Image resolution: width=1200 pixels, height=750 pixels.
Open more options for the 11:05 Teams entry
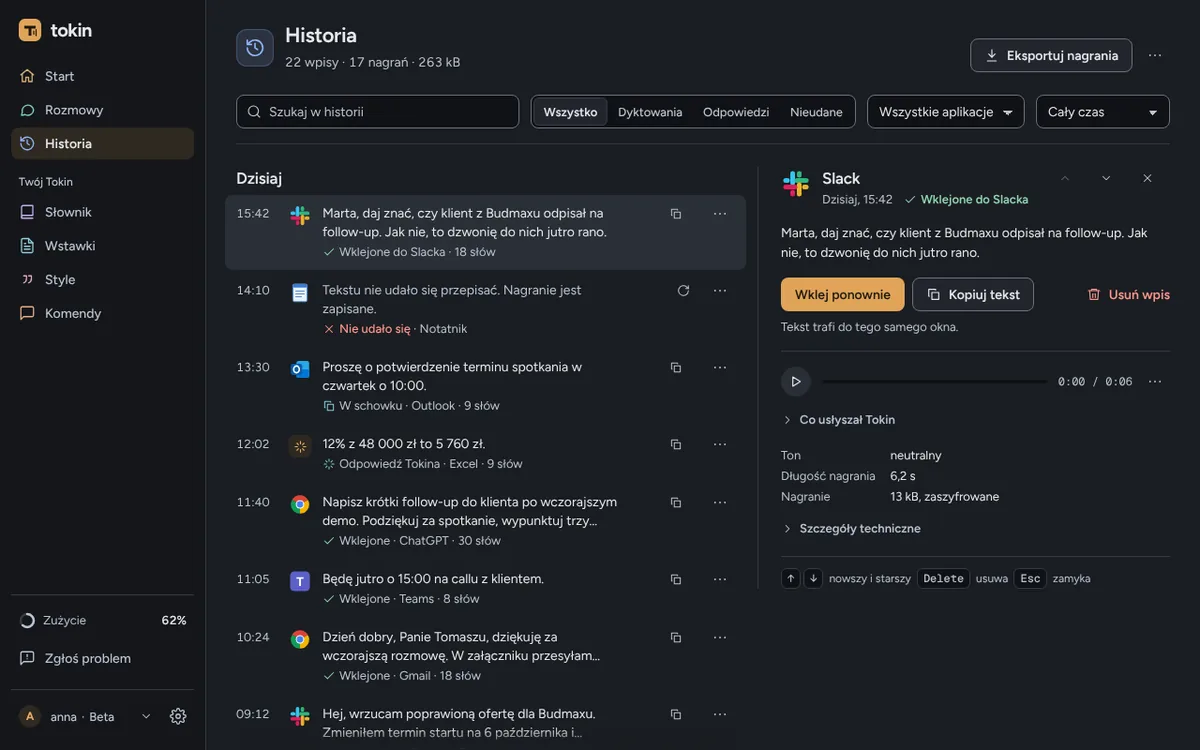[720, 579]
